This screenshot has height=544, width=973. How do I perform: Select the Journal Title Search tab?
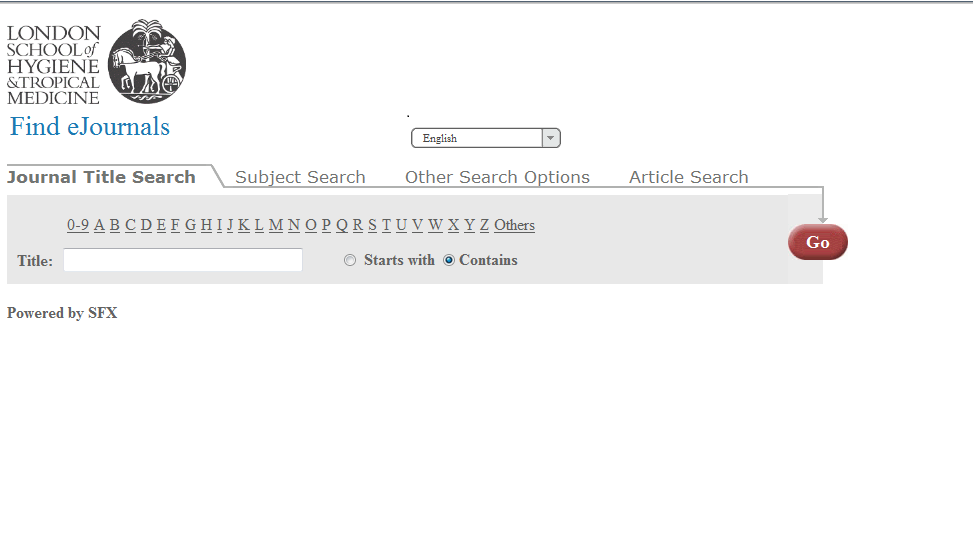[101, 177]
